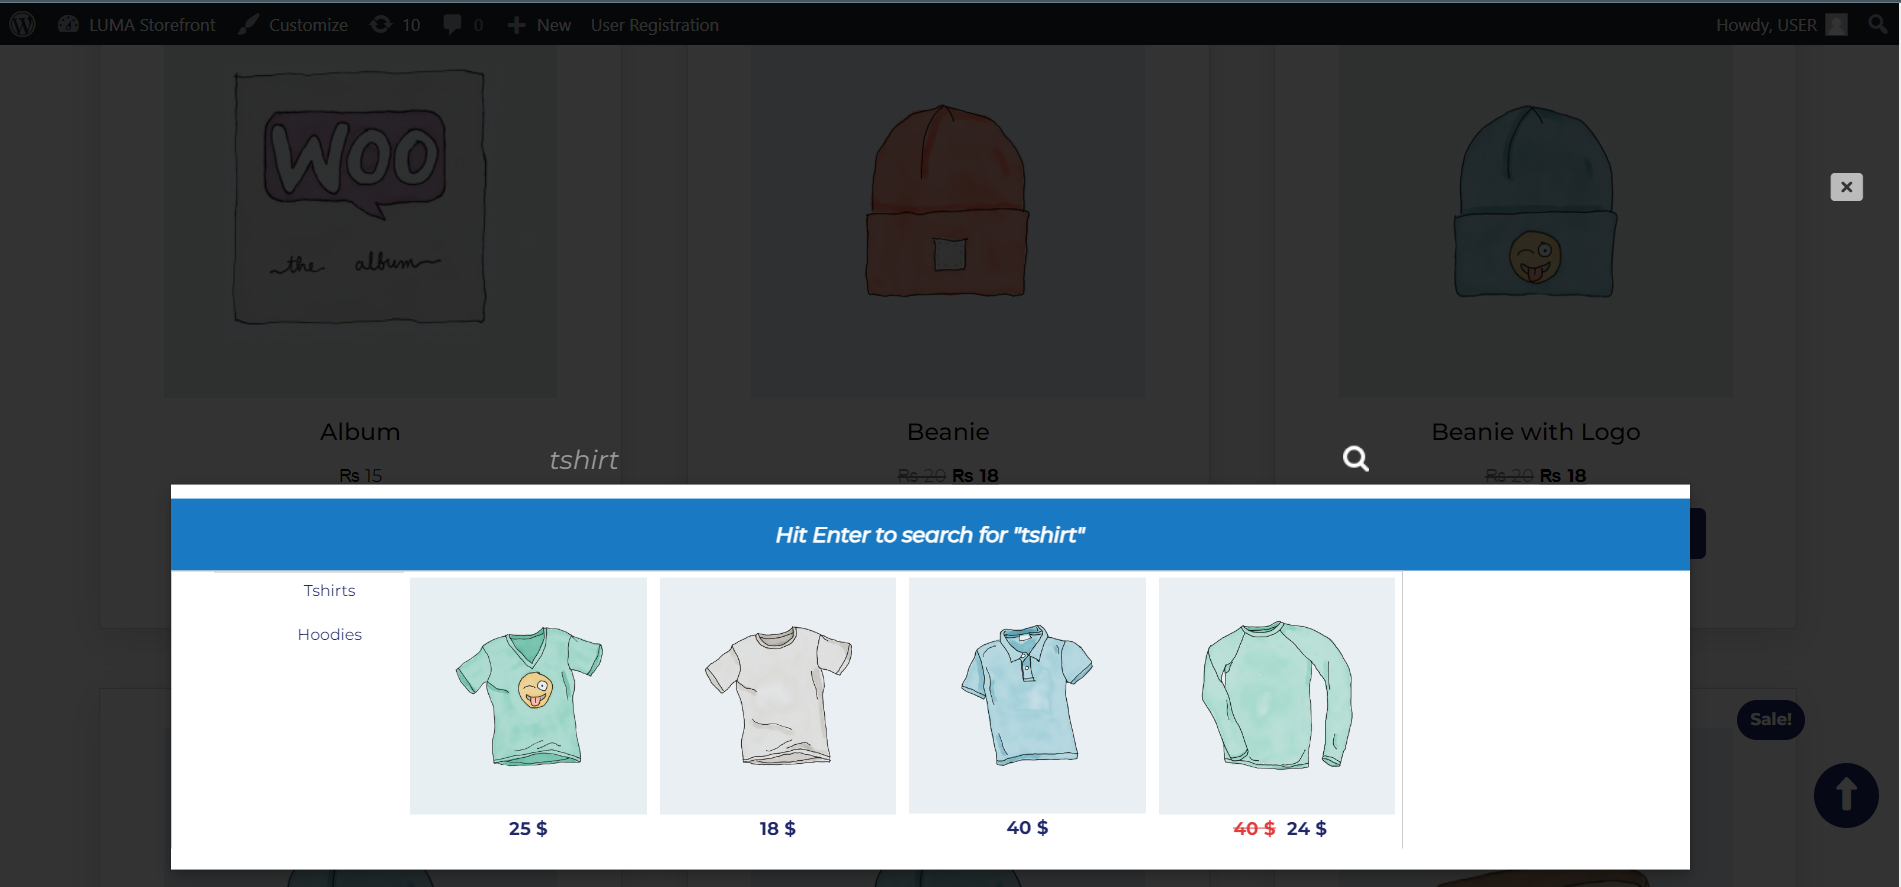The width and height of the screenshot is (1901, 887).
Task: Open the updates item showing 10
Action: click(396, 25)
